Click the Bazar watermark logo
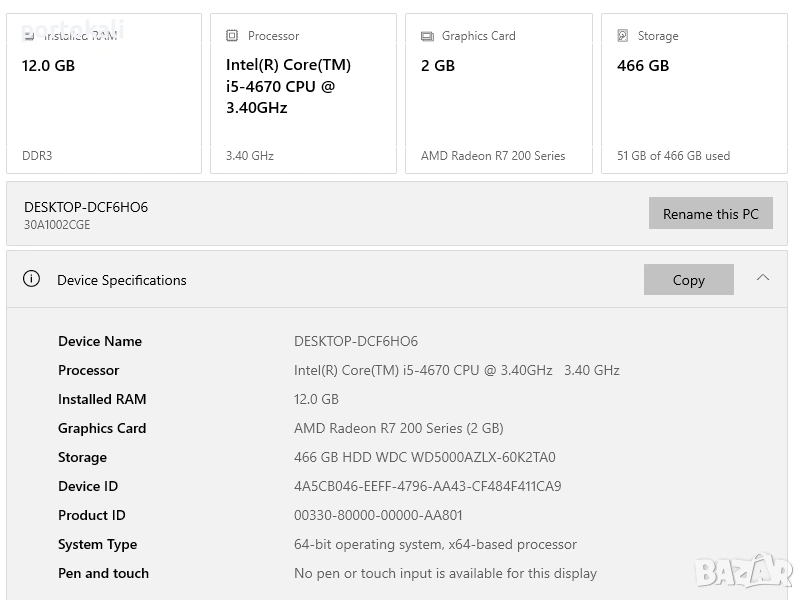Image resolution: width=805 pixels, height=600 pixels. tap(744, 570)
